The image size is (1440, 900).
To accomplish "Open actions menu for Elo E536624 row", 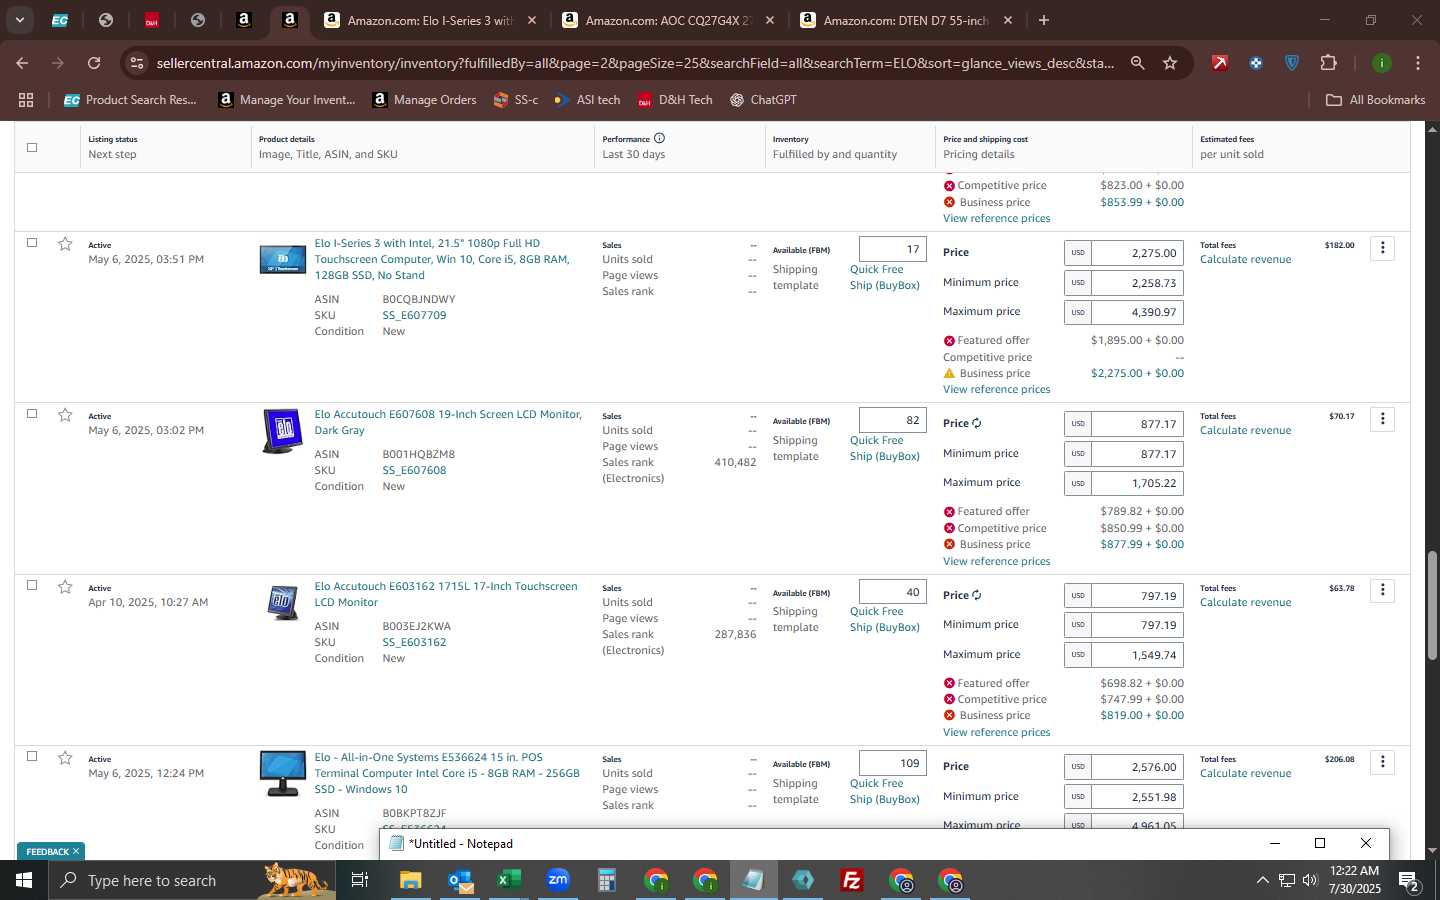I will 1383,762.
